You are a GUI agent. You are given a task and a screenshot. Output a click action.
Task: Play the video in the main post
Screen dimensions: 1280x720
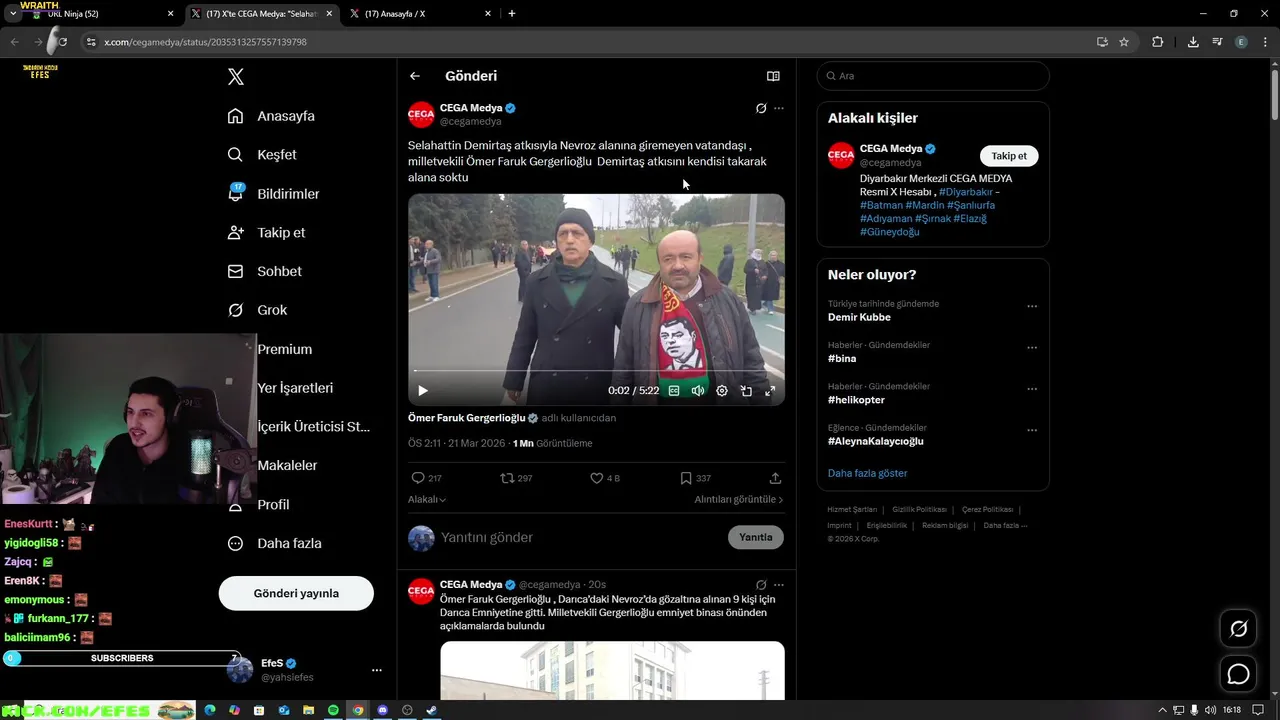[x=422, y=391]
